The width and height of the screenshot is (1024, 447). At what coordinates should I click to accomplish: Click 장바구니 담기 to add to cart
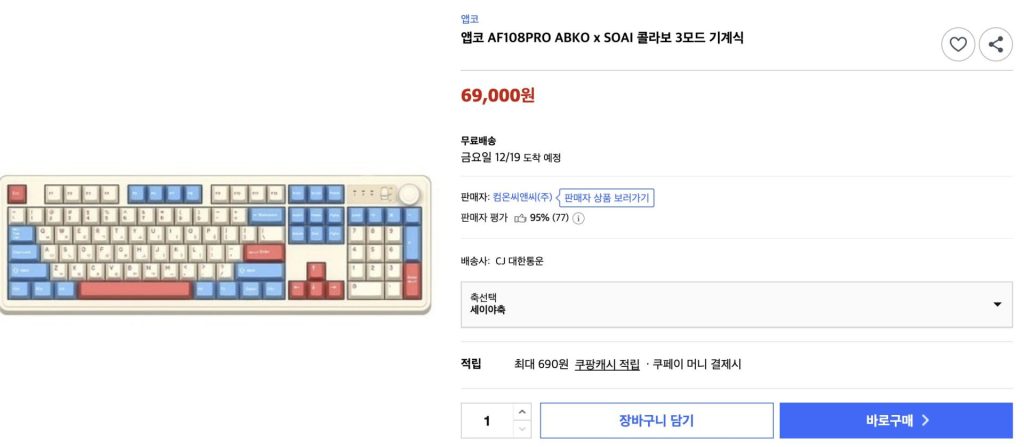(x=656, y=421)
